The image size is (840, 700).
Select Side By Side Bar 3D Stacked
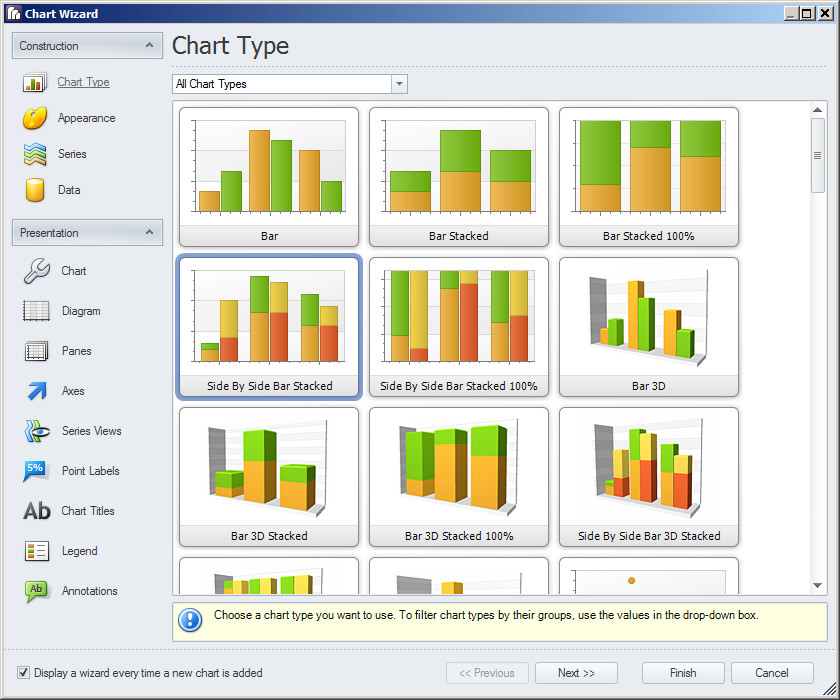coord(649,477)
